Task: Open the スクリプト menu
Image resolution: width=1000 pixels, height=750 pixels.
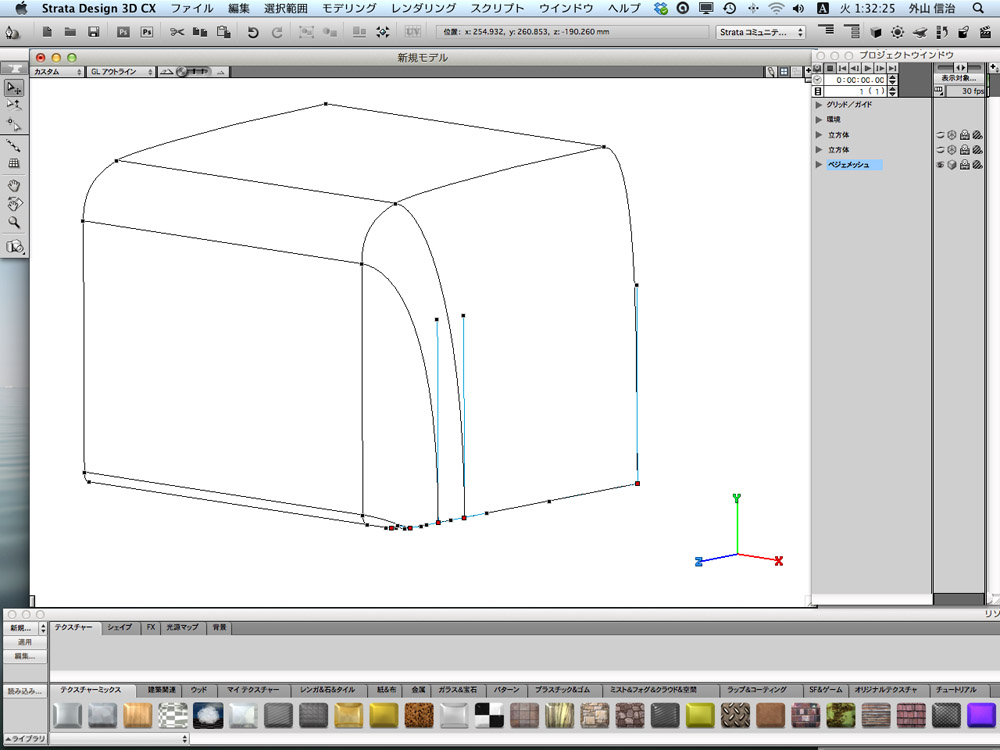Action: (x=497, y=8)
